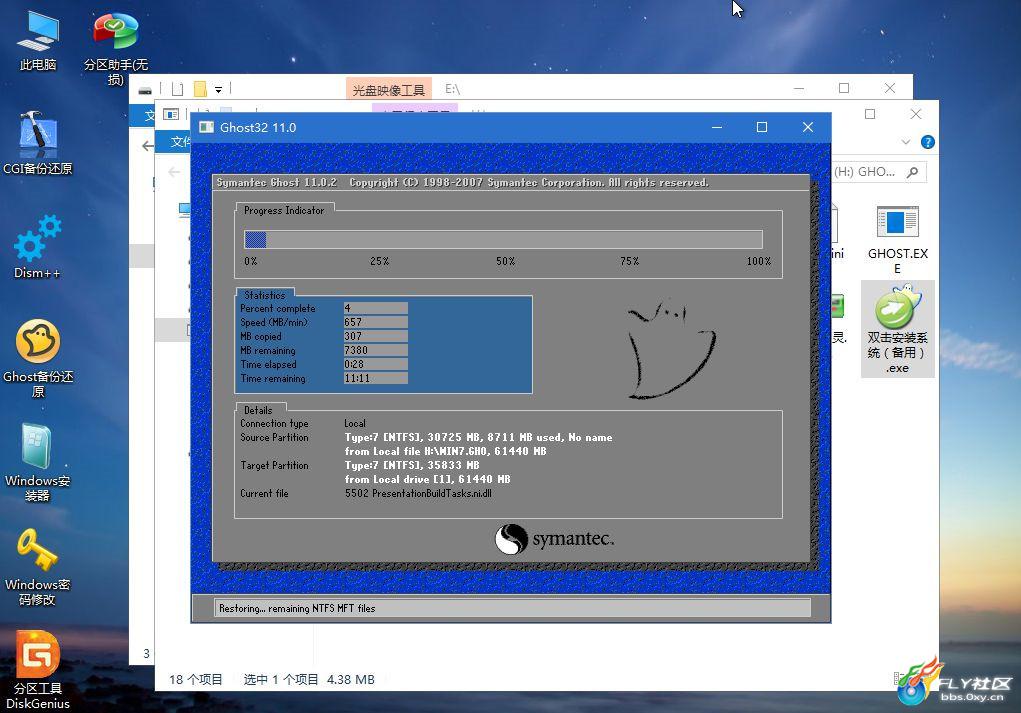Click the properties icon in H: window title bar
The height and width of the screenshot is (713, 1021).
click(x=171, y=115)
